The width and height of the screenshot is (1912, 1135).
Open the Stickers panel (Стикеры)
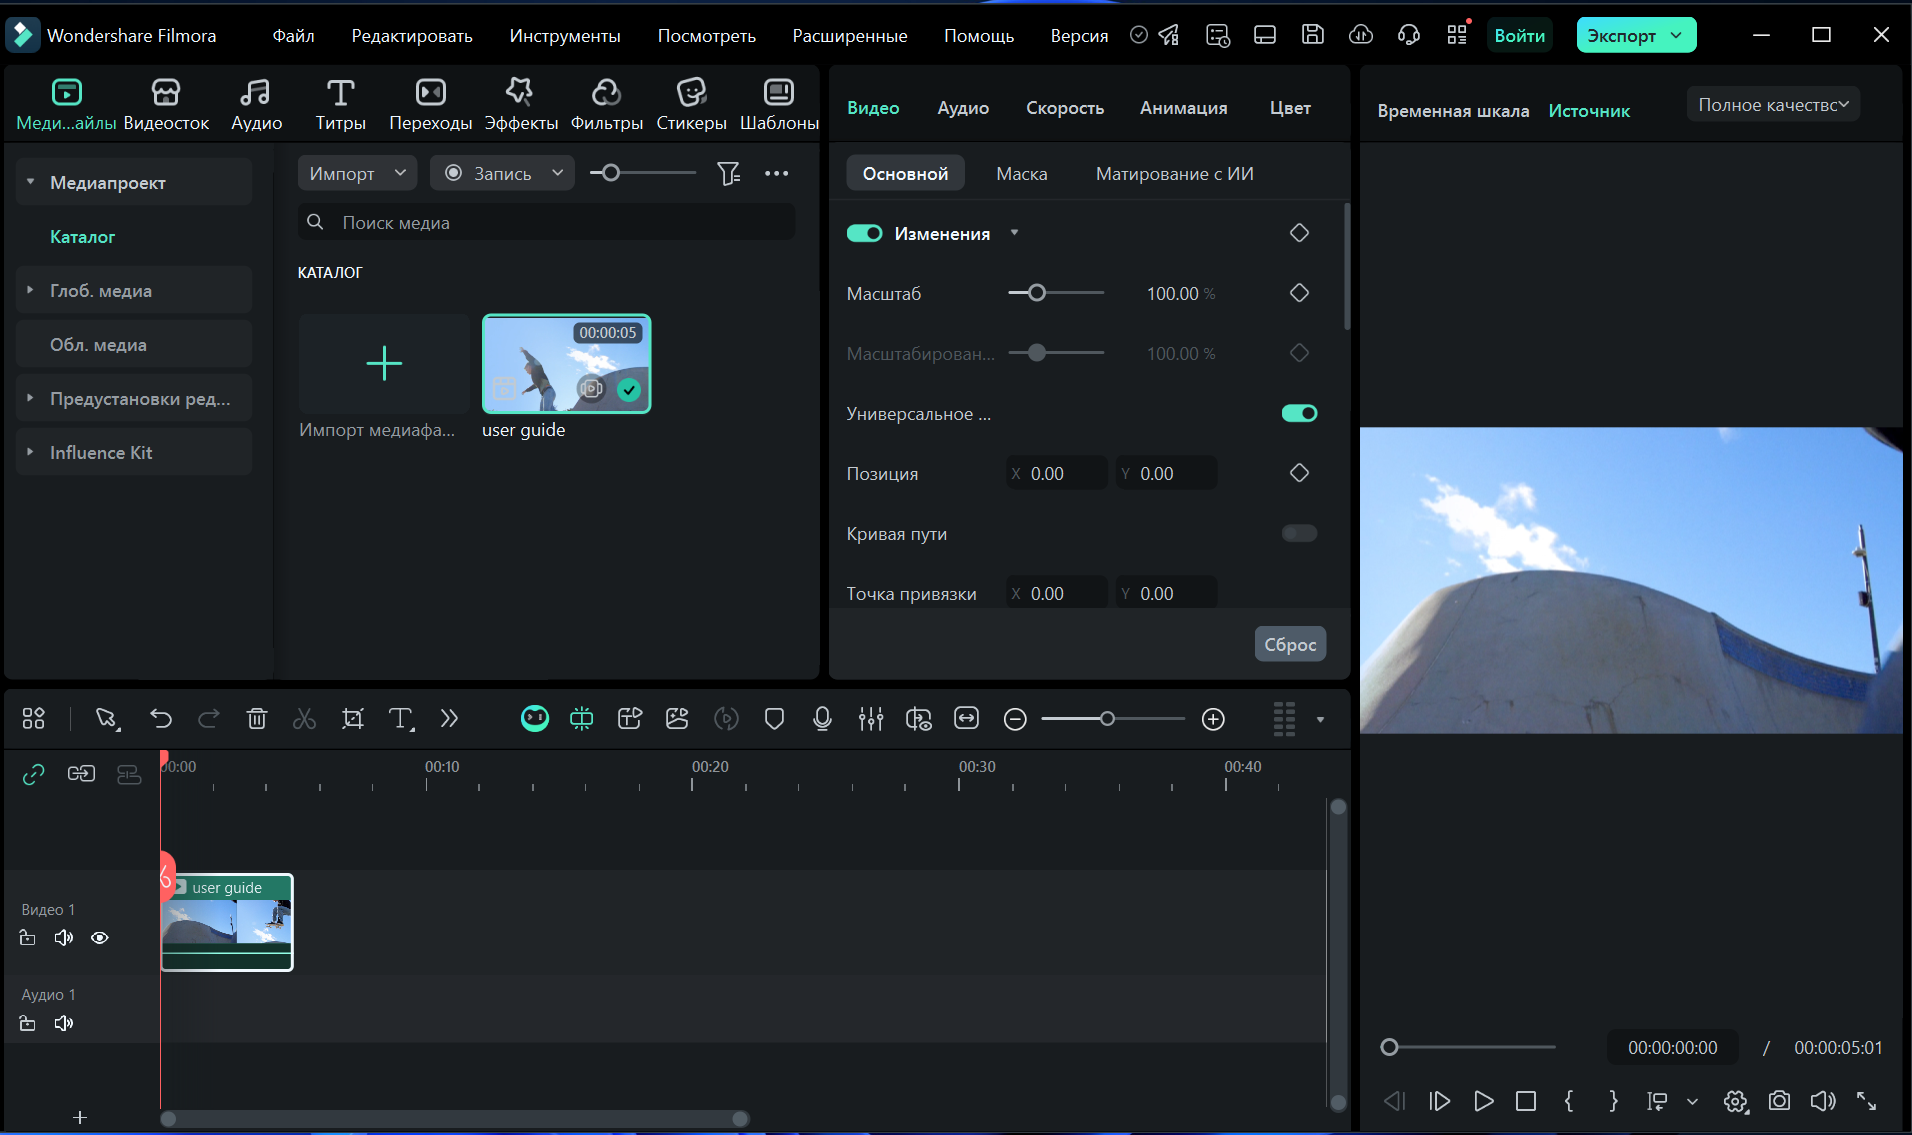pos(691,104)
